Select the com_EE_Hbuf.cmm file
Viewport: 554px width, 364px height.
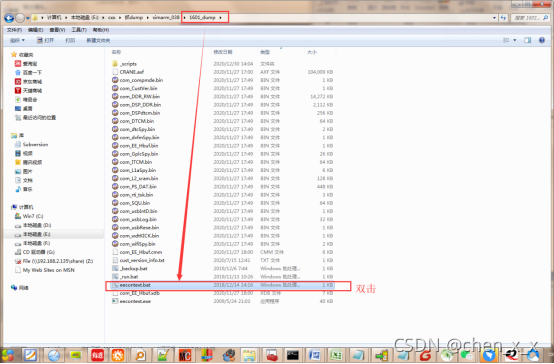(x=141, y=252)
